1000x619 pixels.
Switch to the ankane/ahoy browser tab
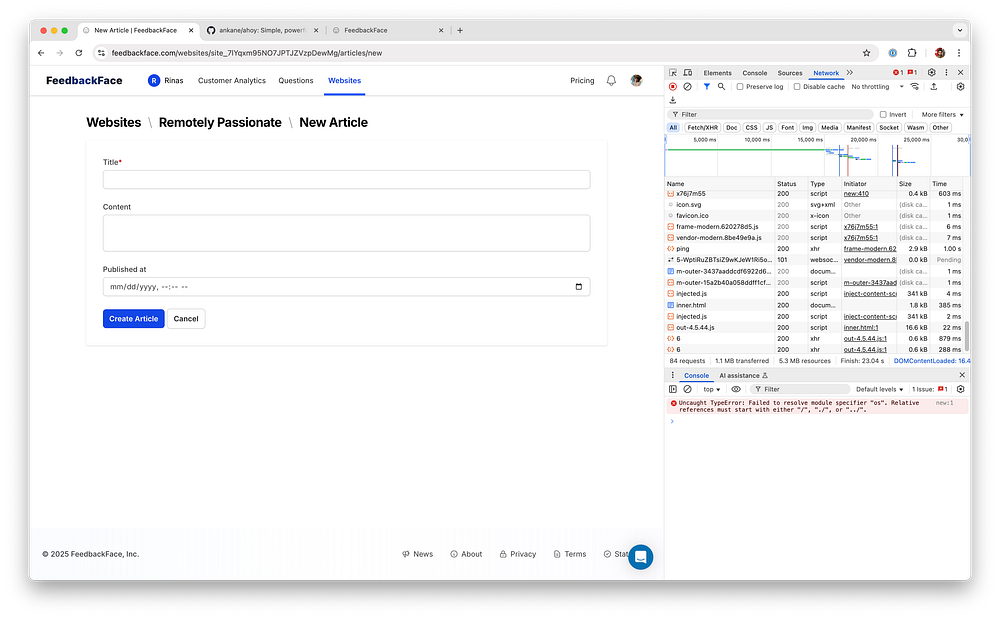[262, 30]
